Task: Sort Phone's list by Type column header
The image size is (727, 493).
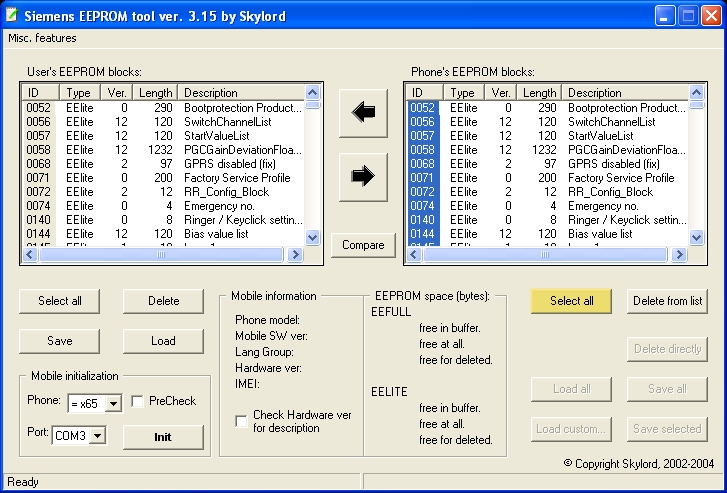Action: coord(464,93)
